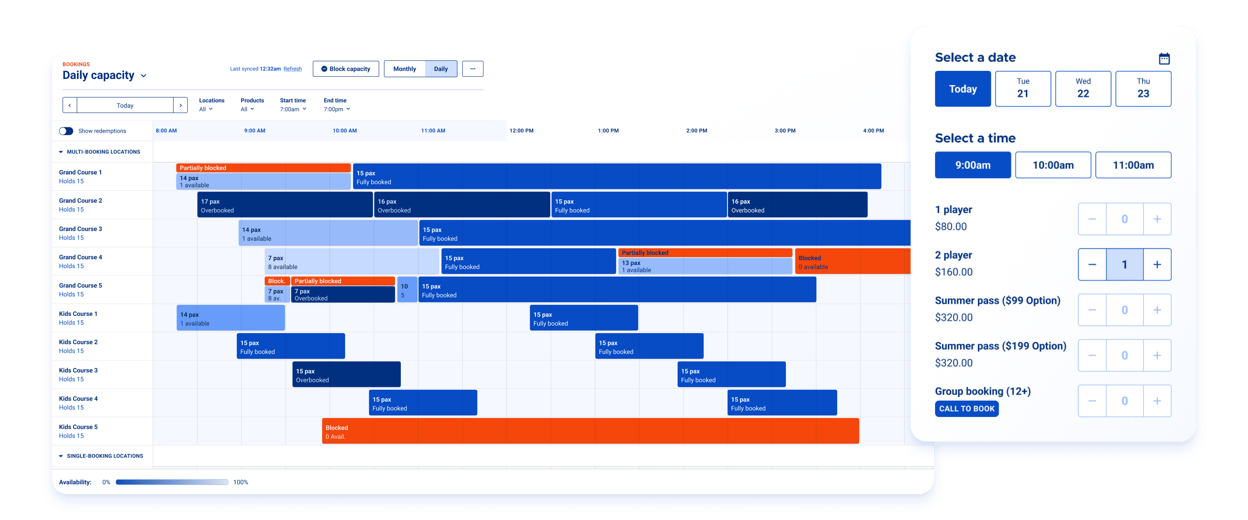Choose the 9:00am time slot
The width and height of the screenshot is (1248, 520).
pos(973,165)
